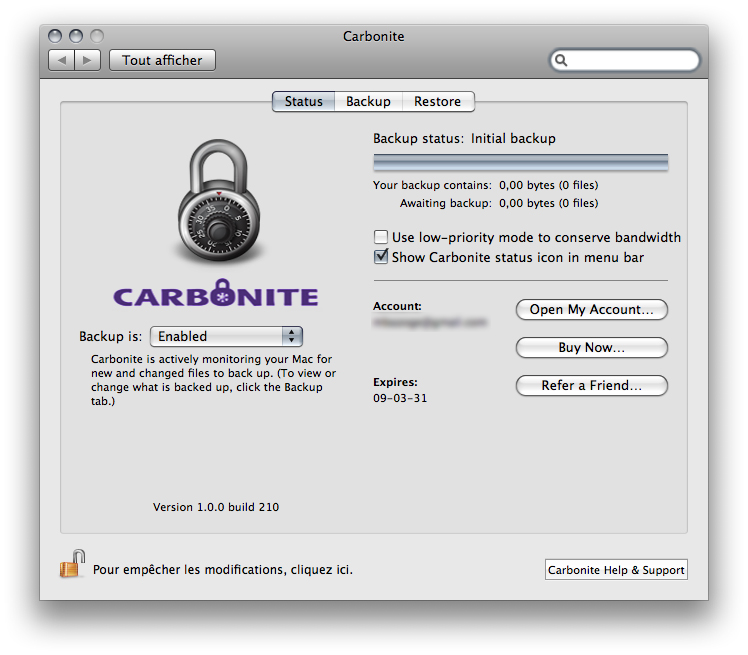Viewport: 748px width, 655px height.
Task: Click the Tout afficher button
Action: tap(162, 60)
